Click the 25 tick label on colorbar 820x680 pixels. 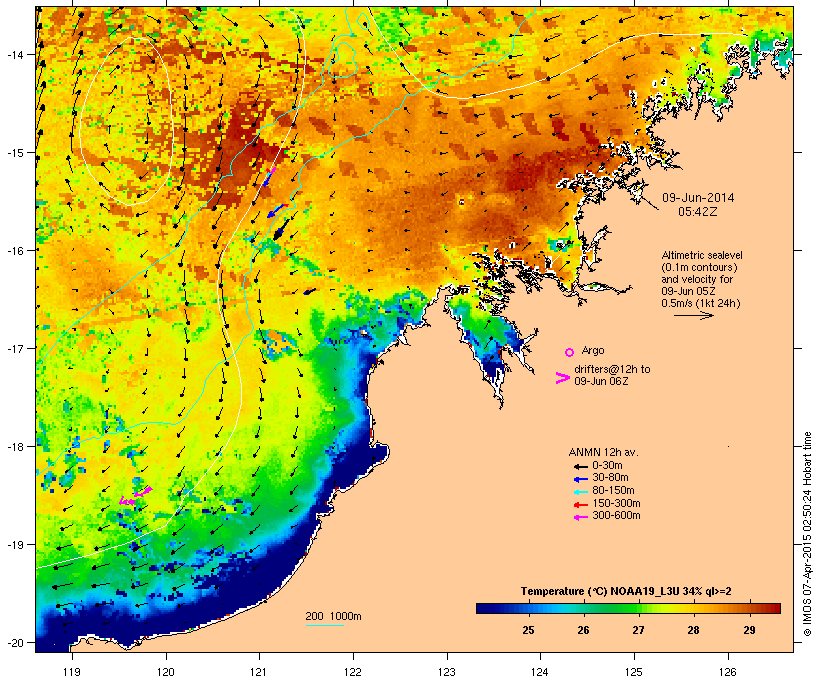point(528,630)
